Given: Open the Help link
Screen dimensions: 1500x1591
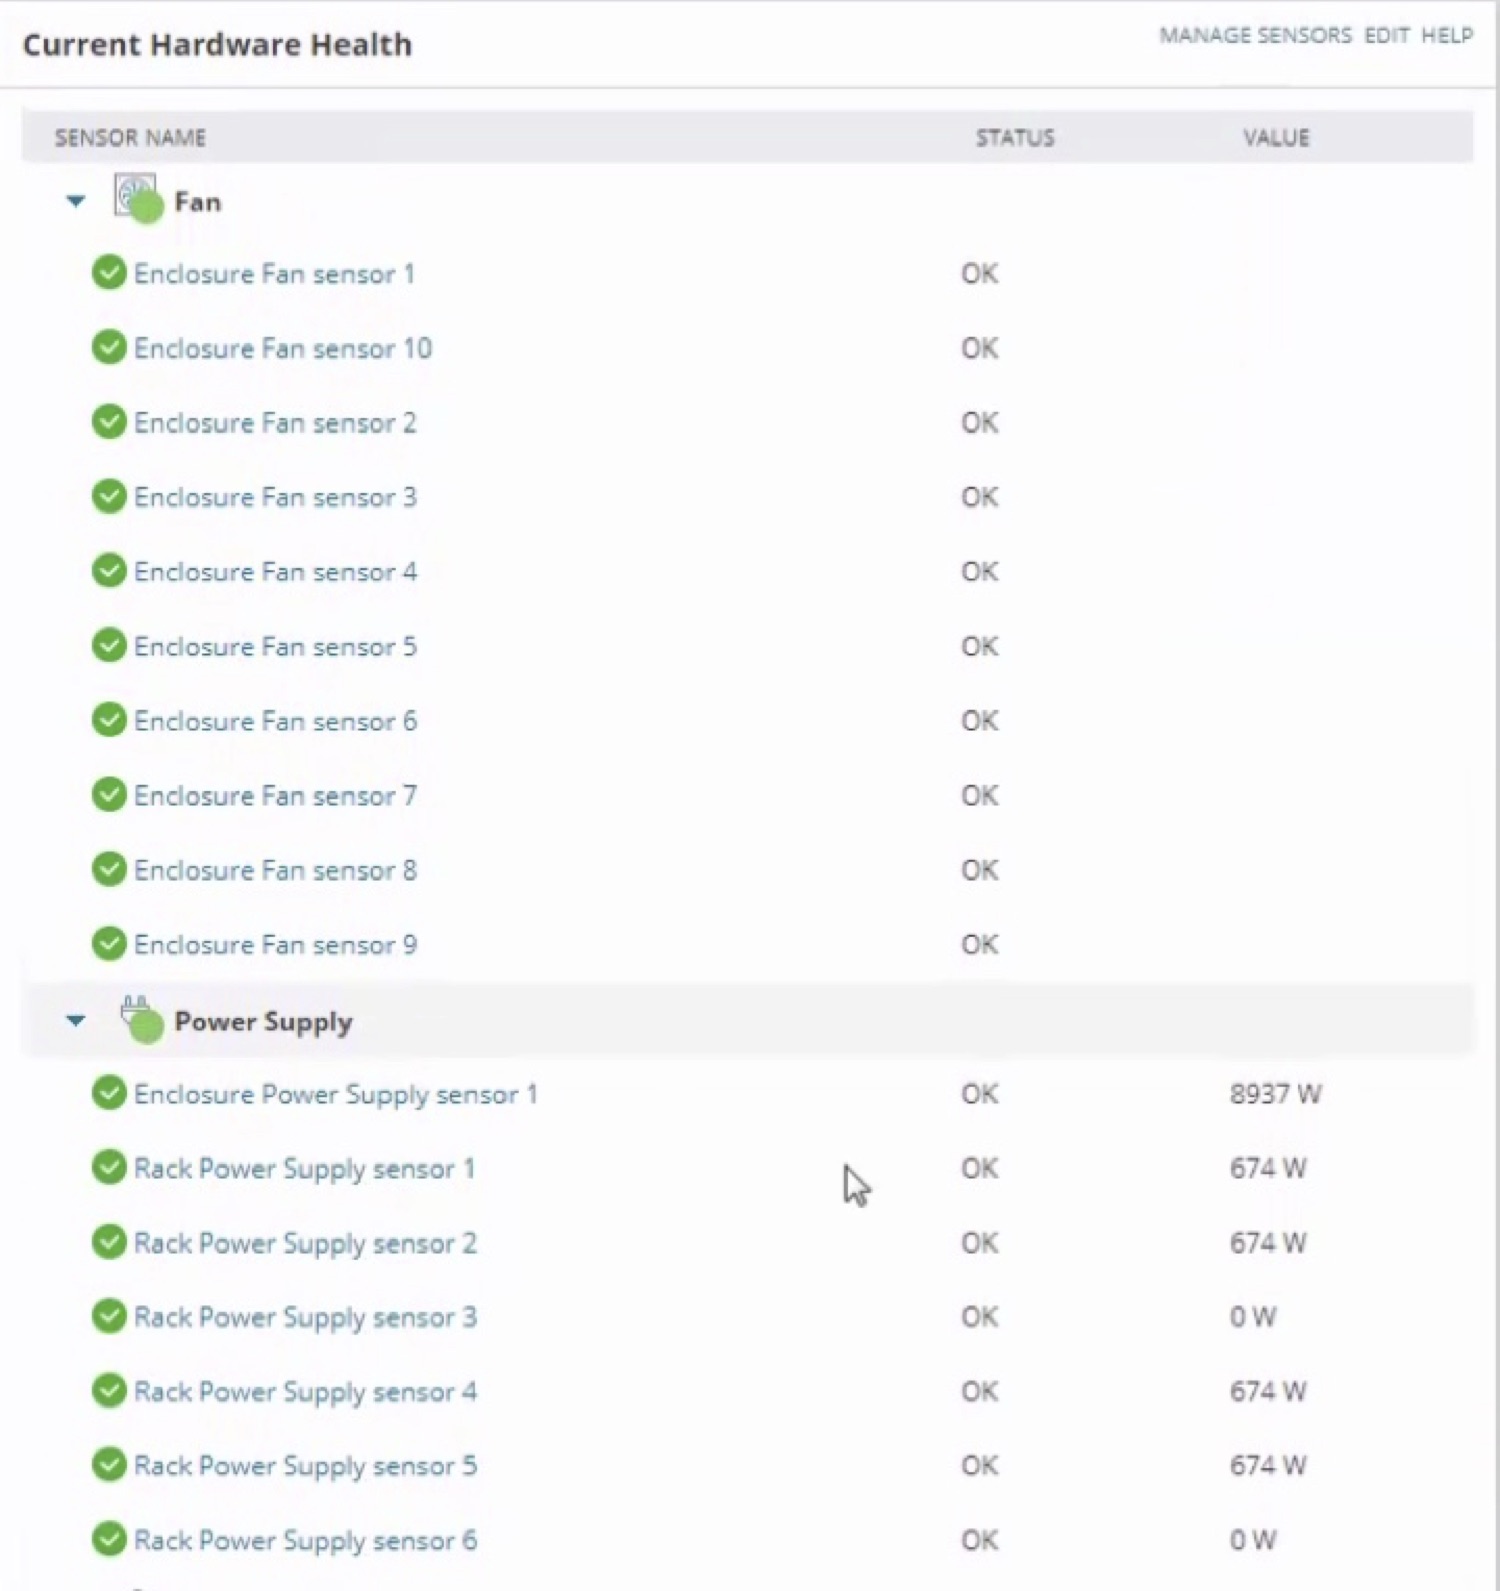Looking at the screenshot, I should [1446, 36].
